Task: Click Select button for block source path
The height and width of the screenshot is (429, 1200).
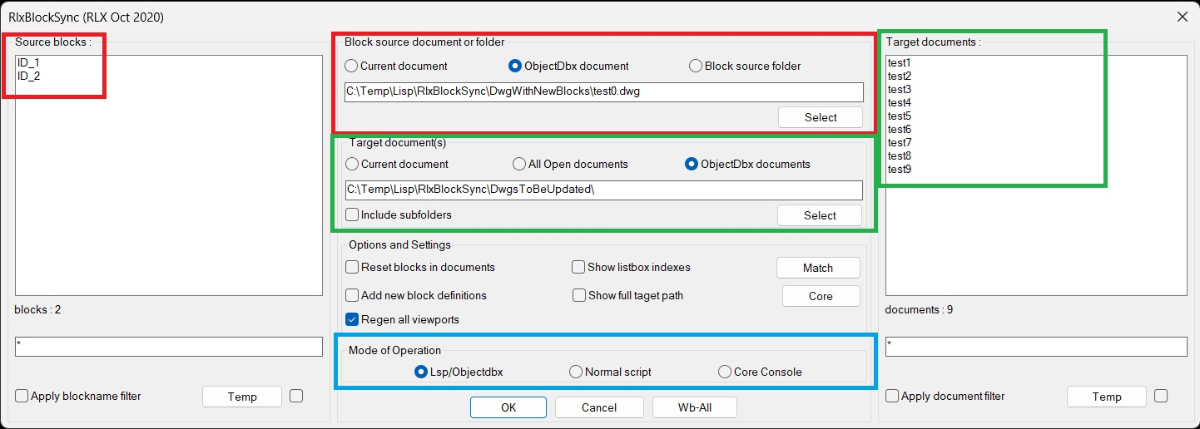Action: click(820, 117)
